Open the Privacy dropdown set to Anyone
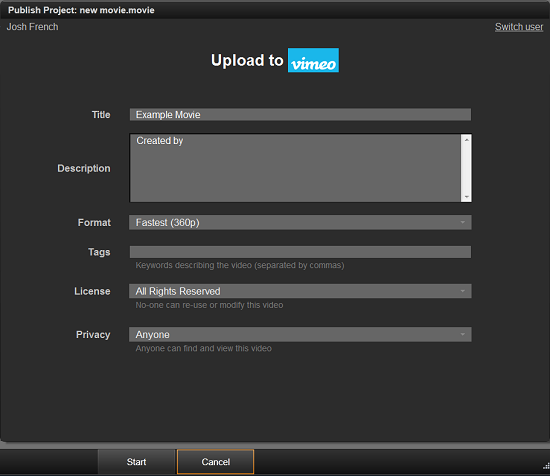This screenshot has height=476, width=550. point(300,335)
